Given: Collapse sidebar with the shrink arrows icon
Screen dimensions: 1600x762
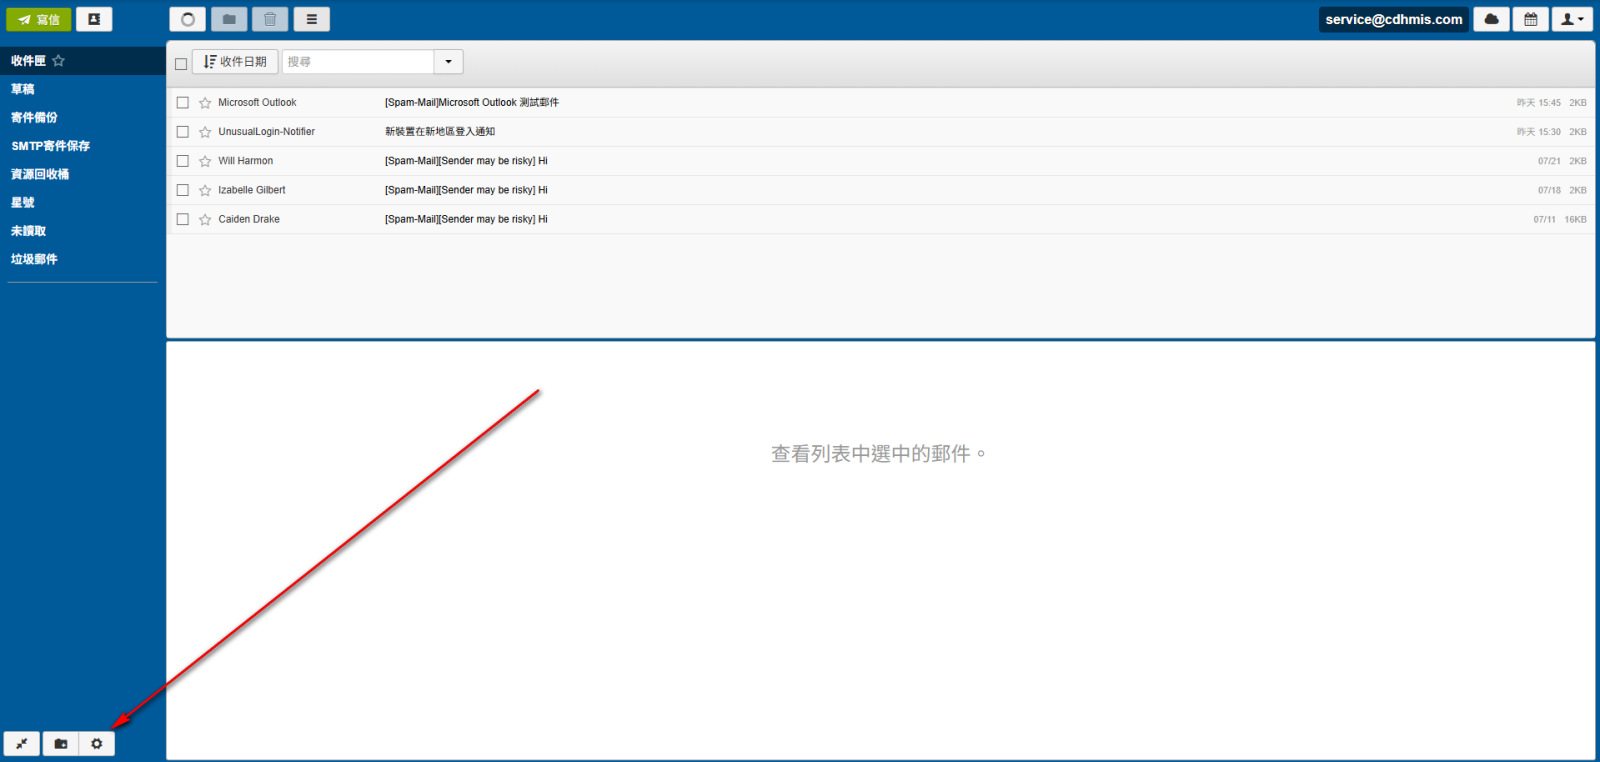Looking at the screenshot, I should pos(21,744).
